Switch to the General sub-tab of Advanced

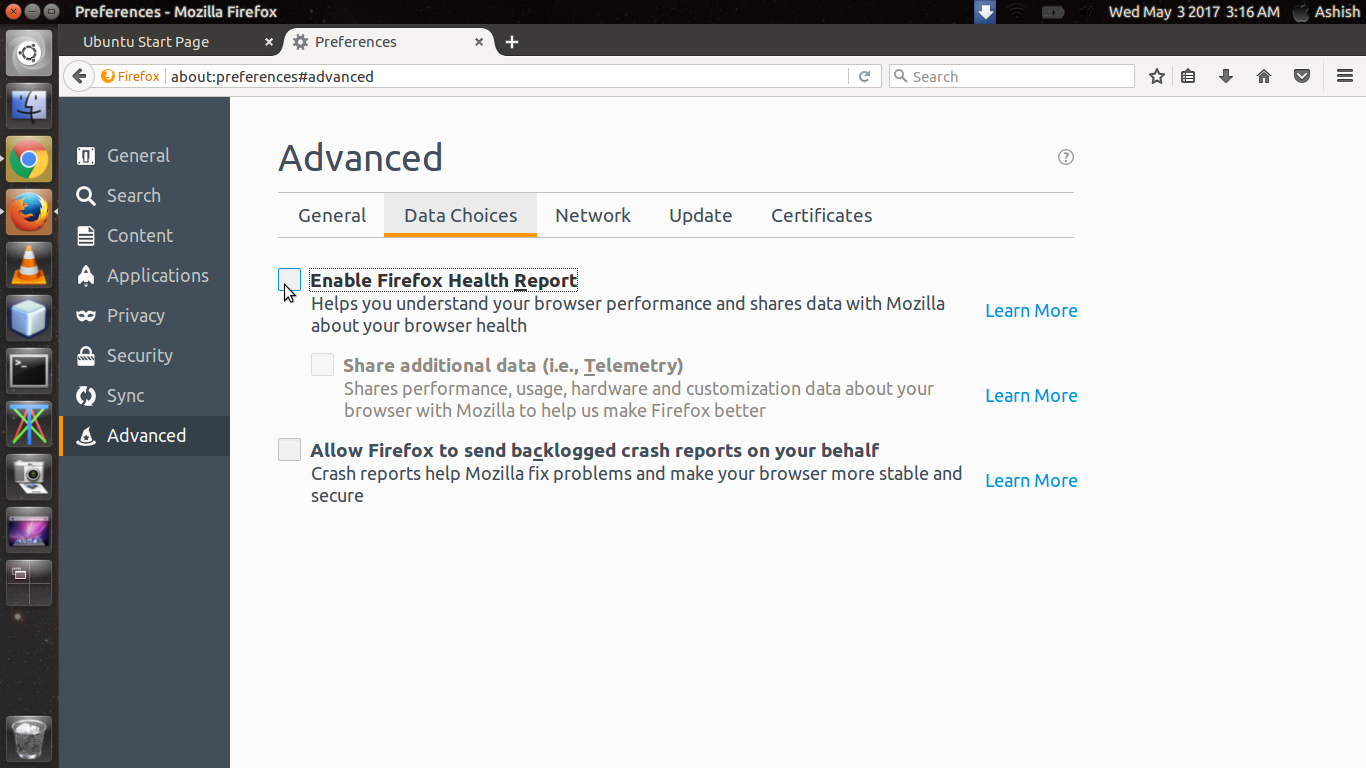point(332,215)
